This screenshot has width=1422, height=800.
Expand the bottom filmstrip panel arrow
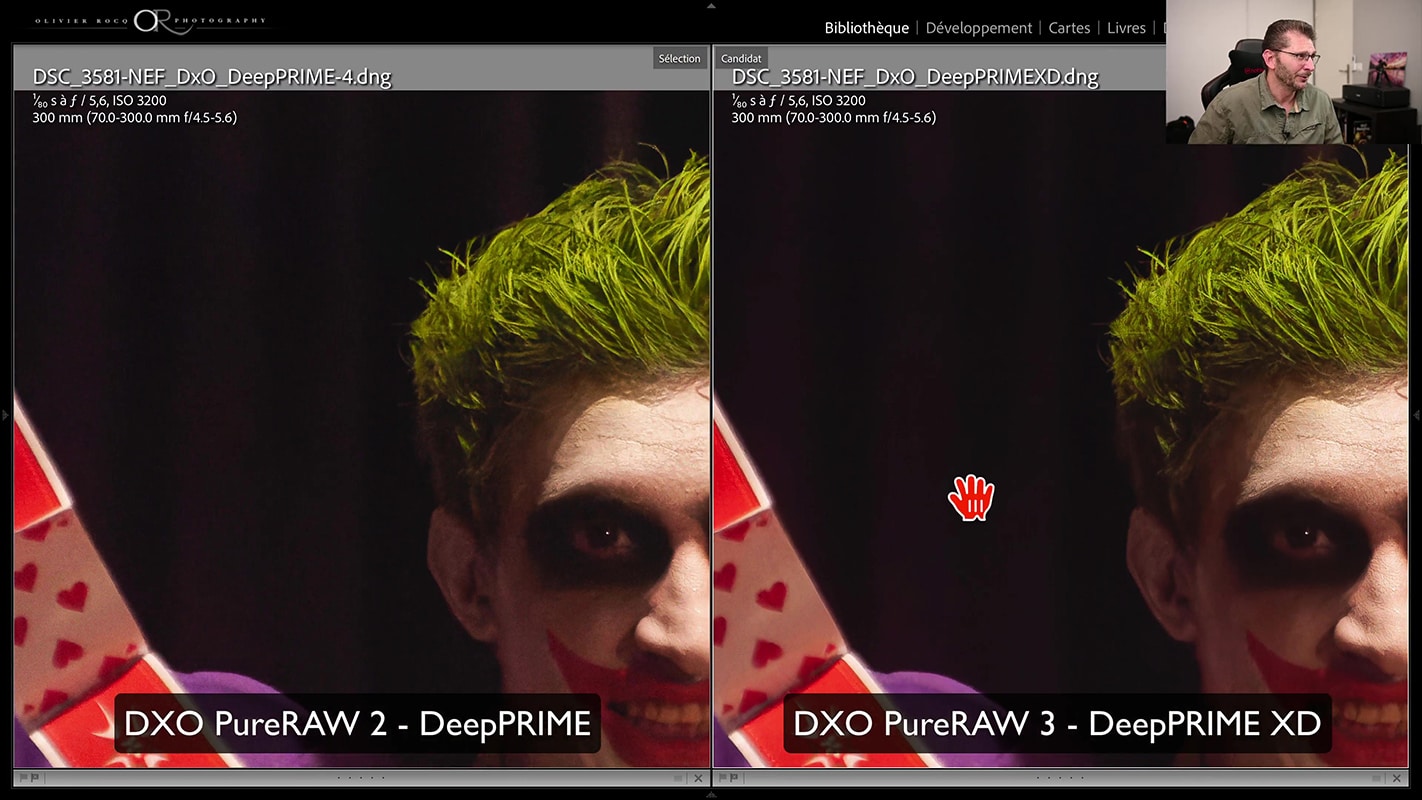711,795
